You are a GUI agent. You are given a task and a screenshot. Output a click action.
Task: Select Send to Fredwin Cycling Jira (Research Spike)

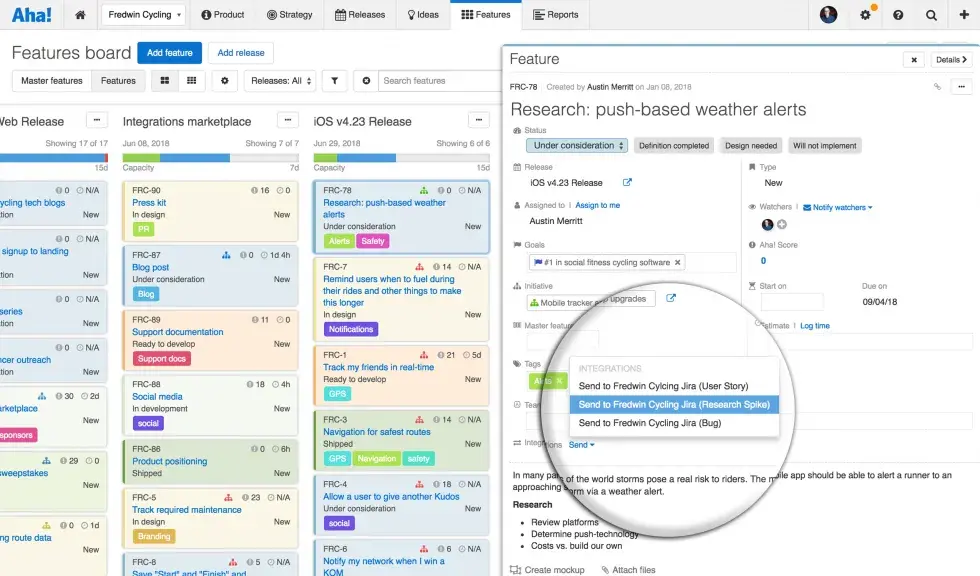coord(675,404)
